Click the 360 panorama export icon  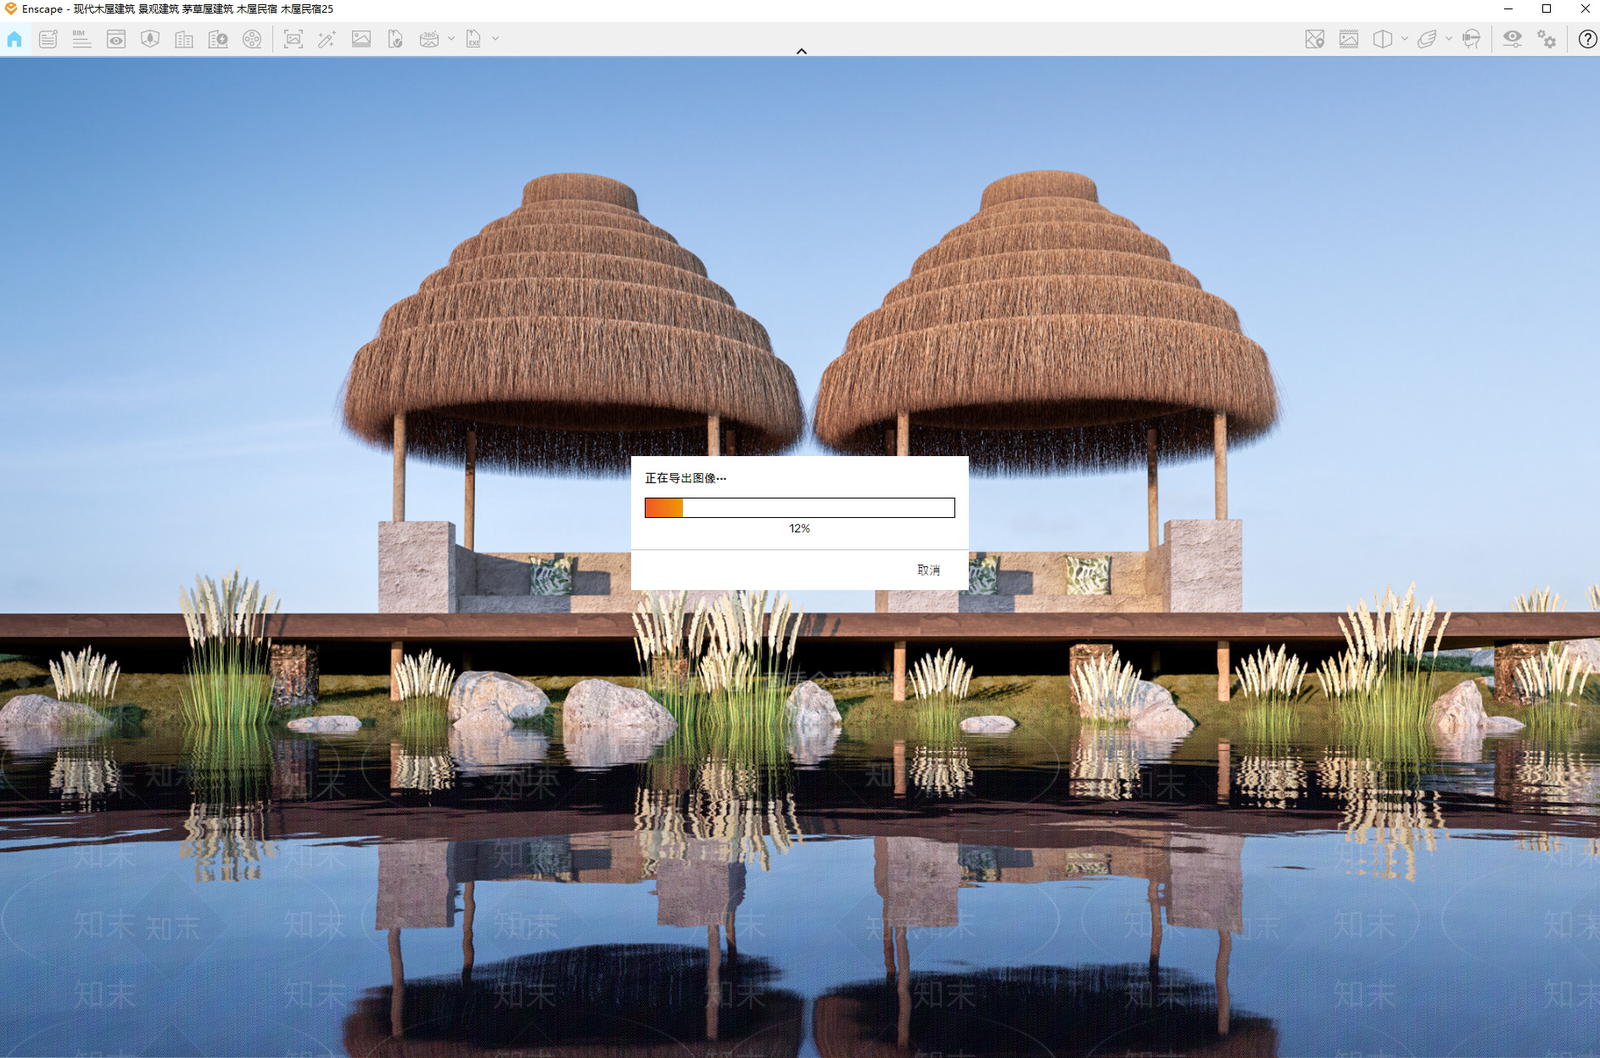[429, 39]
